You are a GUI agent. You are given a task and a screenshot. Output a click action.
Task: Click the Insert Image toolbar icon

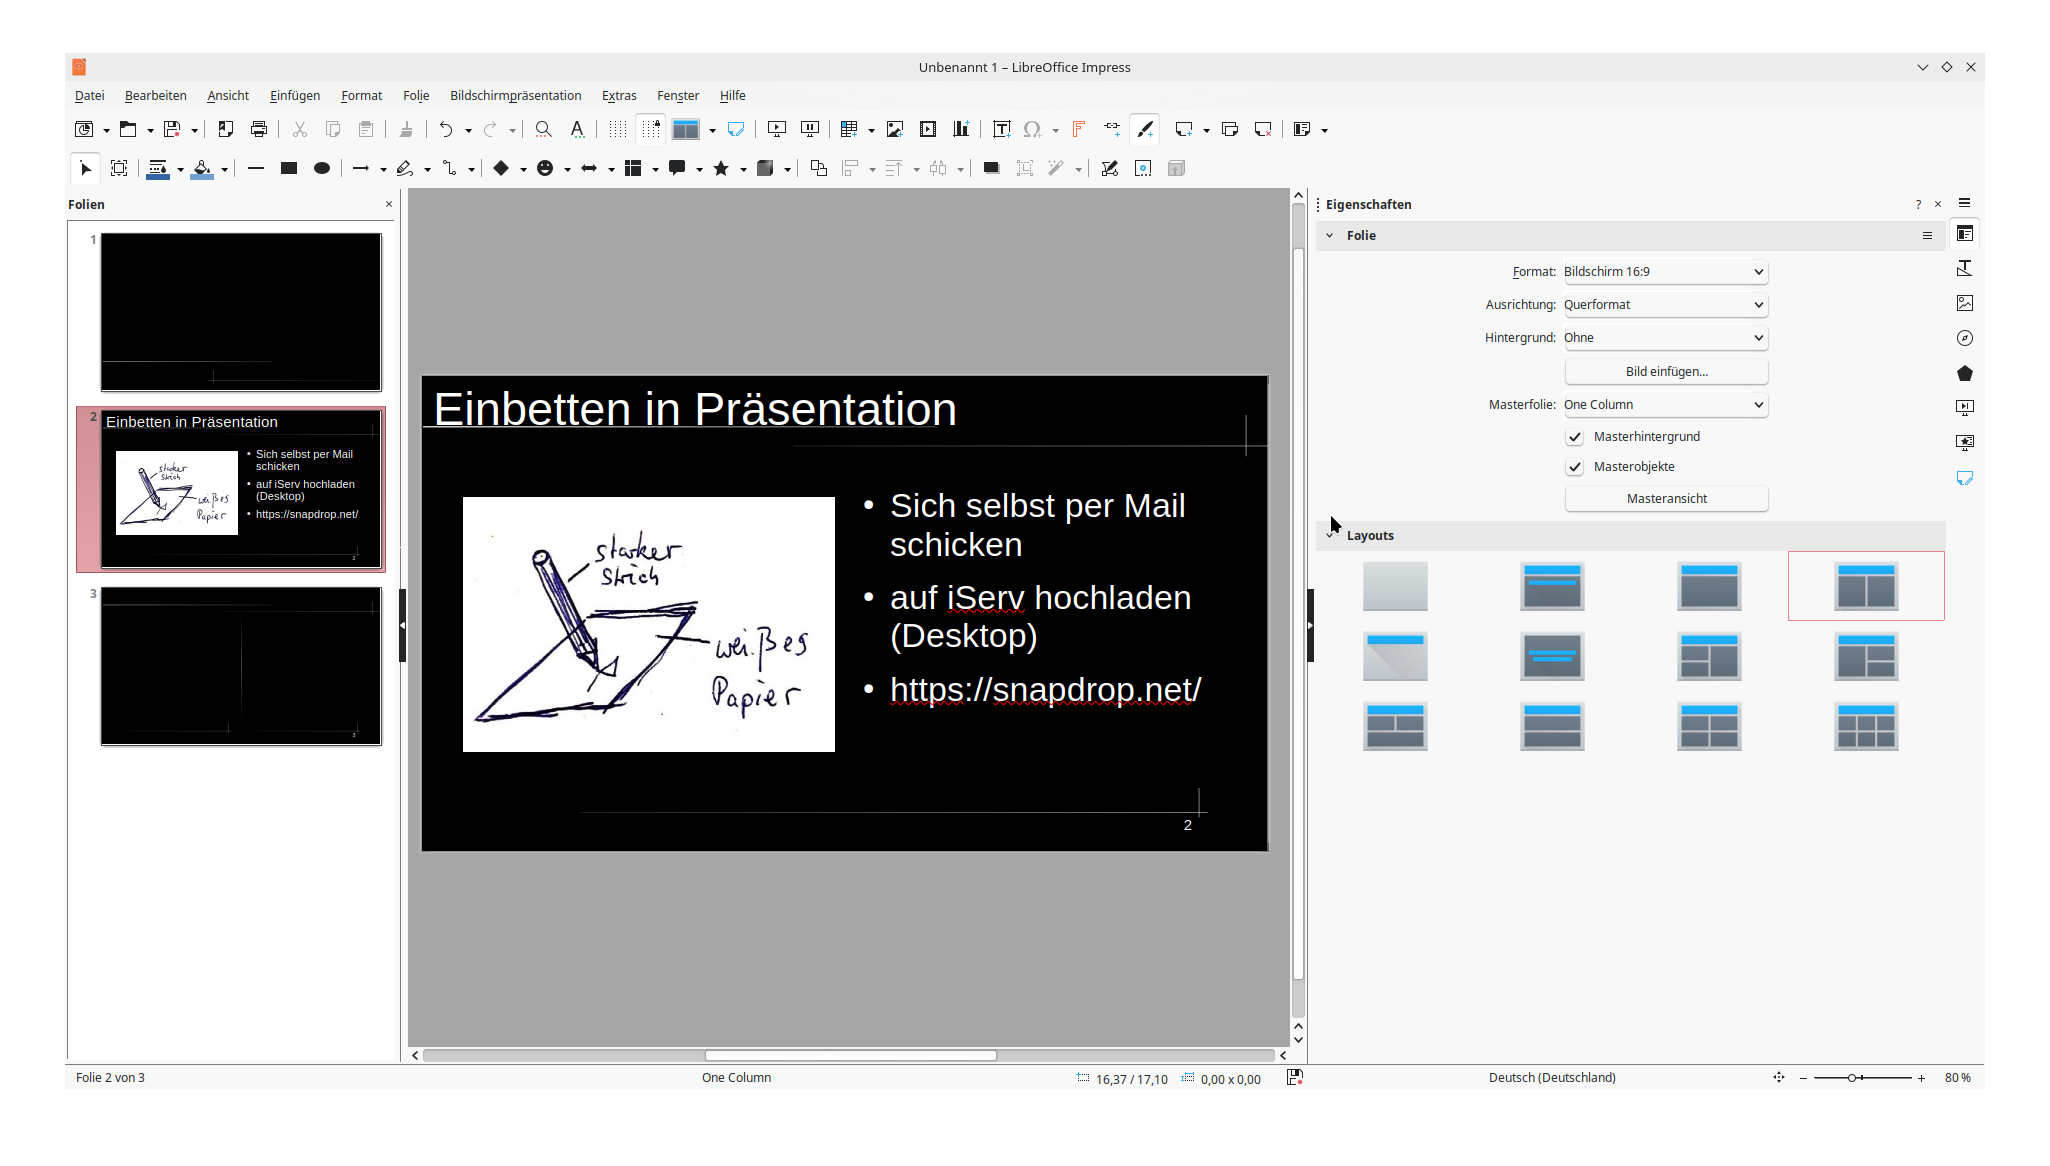(x=895, y=129)
